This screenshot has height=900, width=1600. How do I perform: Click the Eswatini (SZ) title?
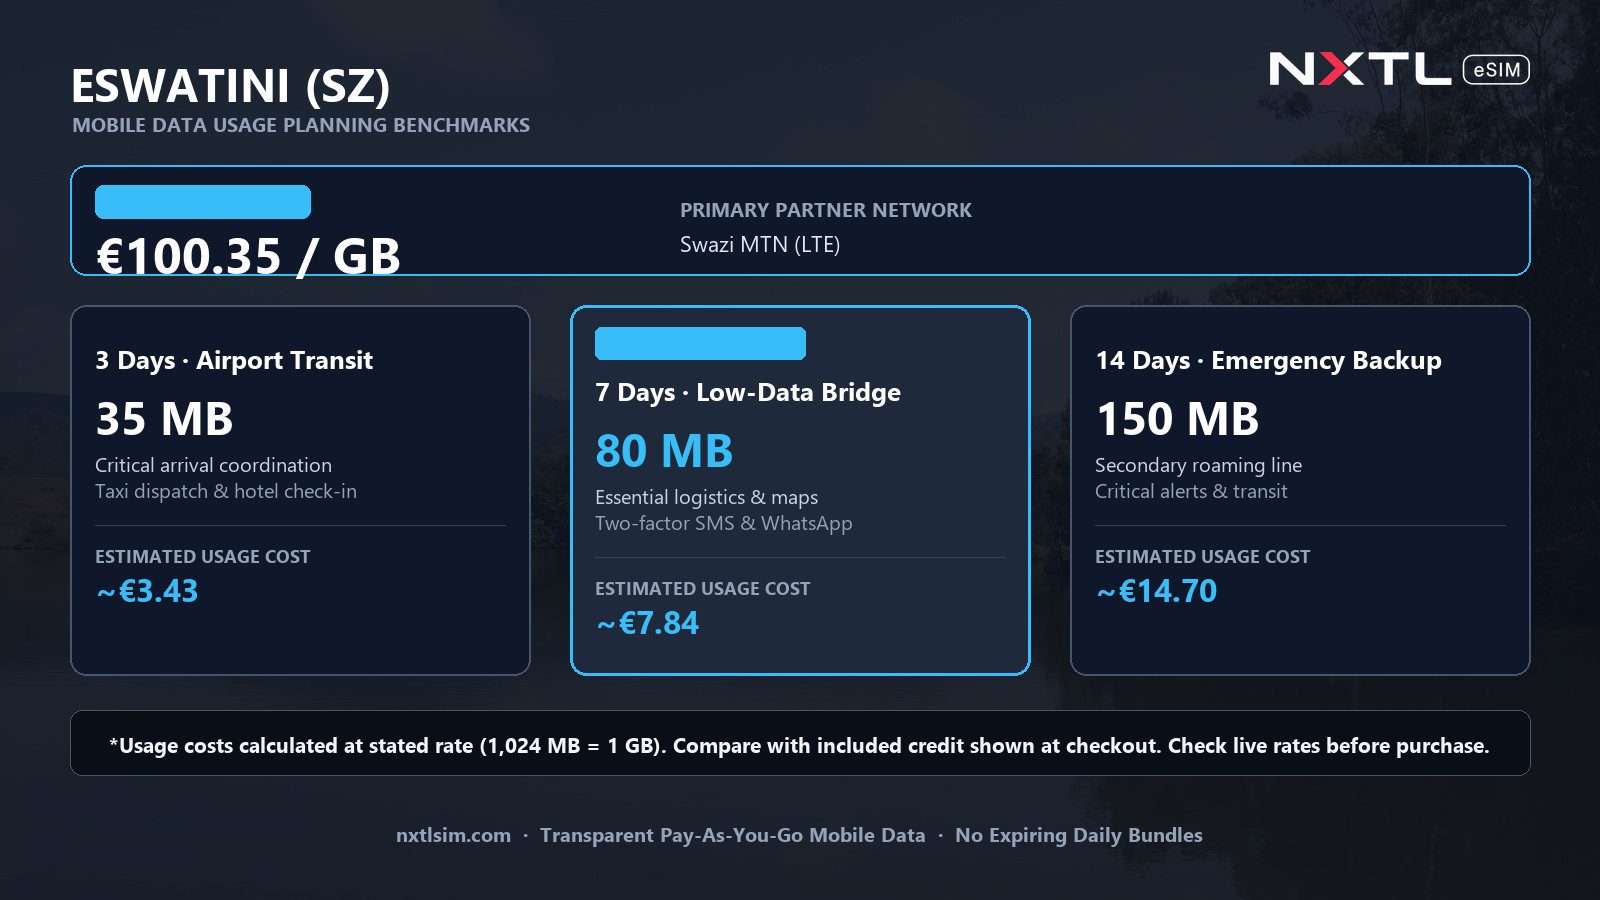point(230,87)
